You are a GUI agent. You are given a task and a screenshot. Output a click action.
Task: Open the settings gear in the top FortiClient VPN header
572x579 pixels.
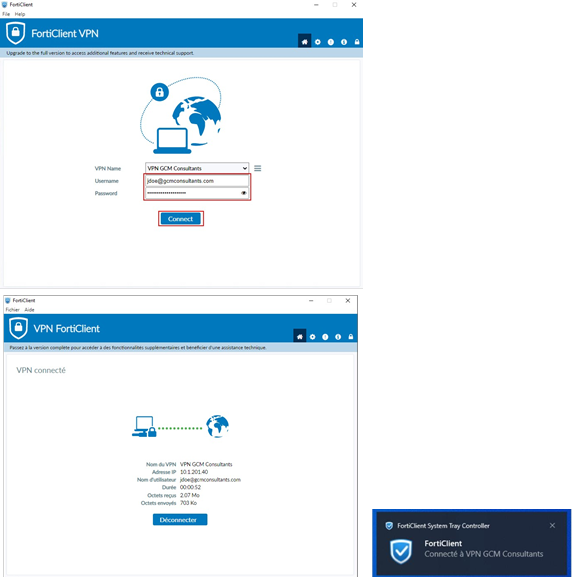point(318,42)
